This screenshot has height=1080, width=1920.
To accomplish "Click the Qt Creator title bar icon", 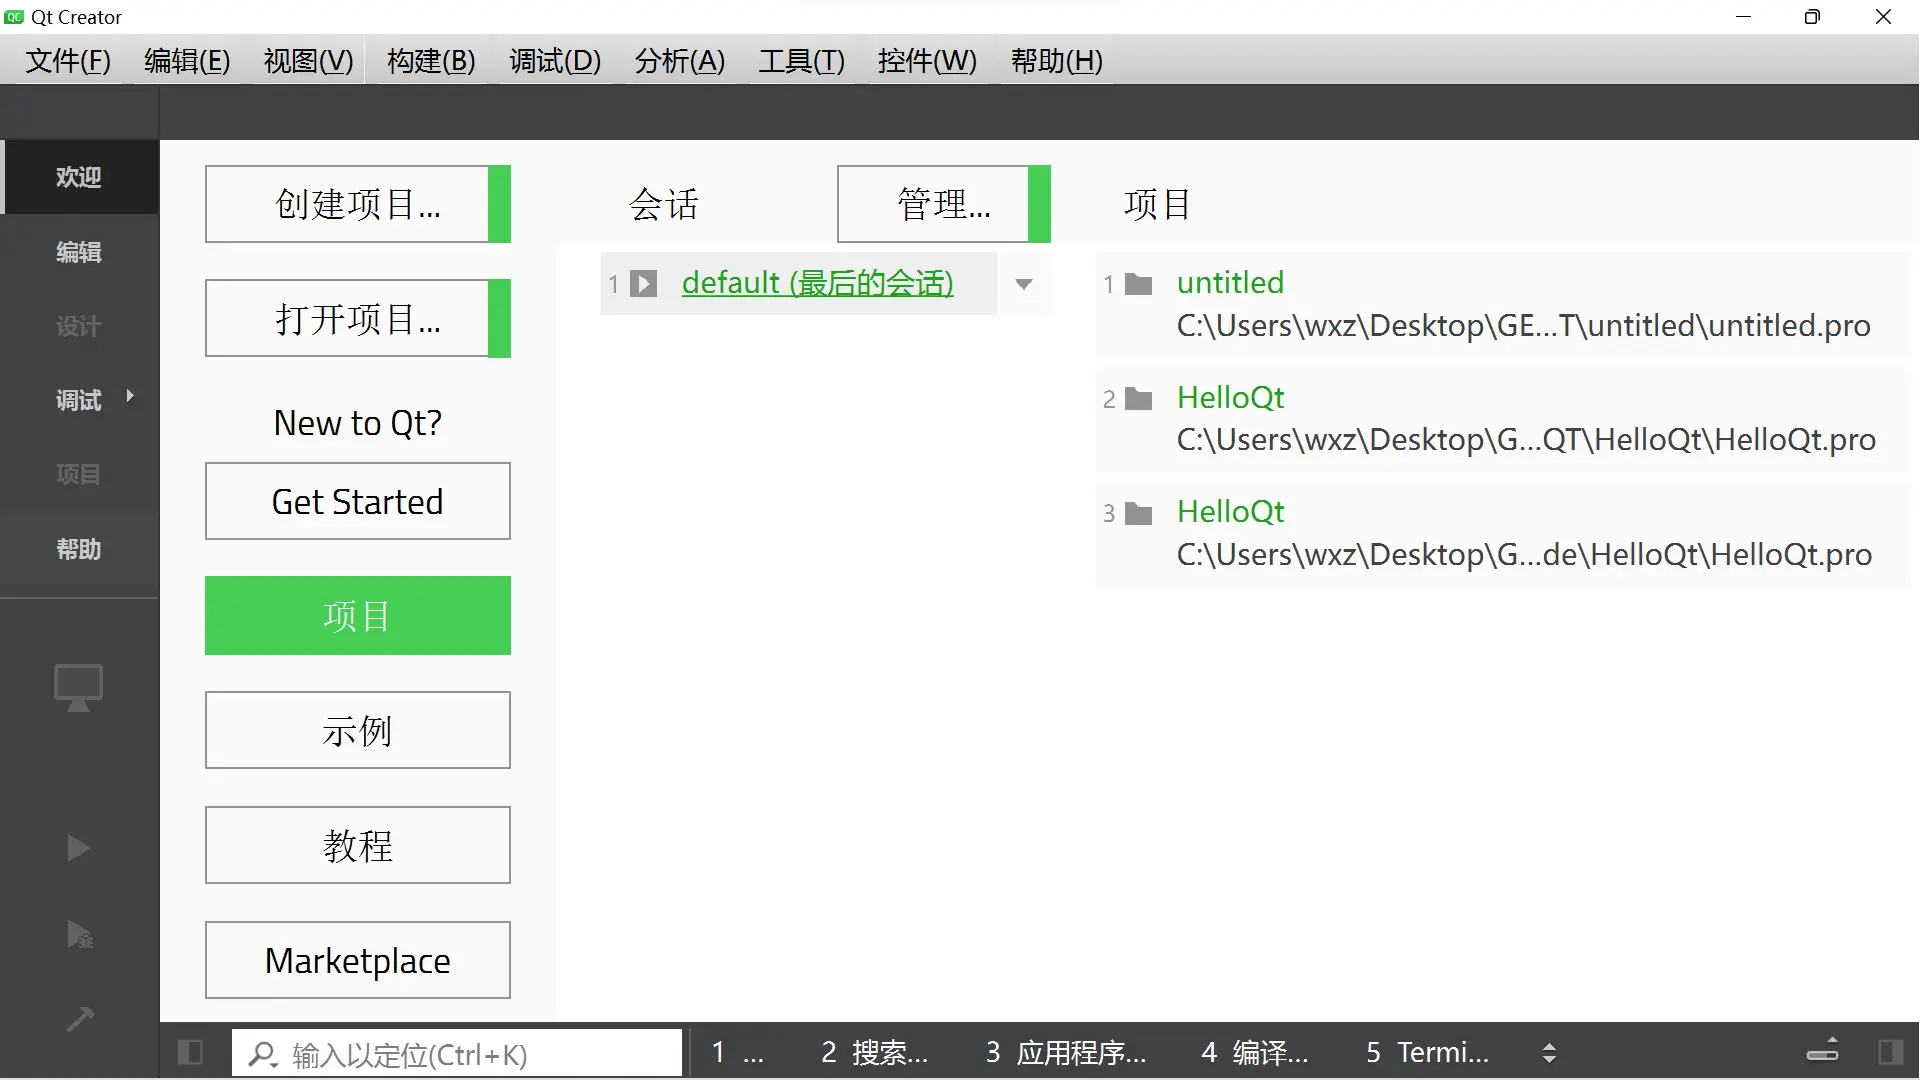I will 14,17.
